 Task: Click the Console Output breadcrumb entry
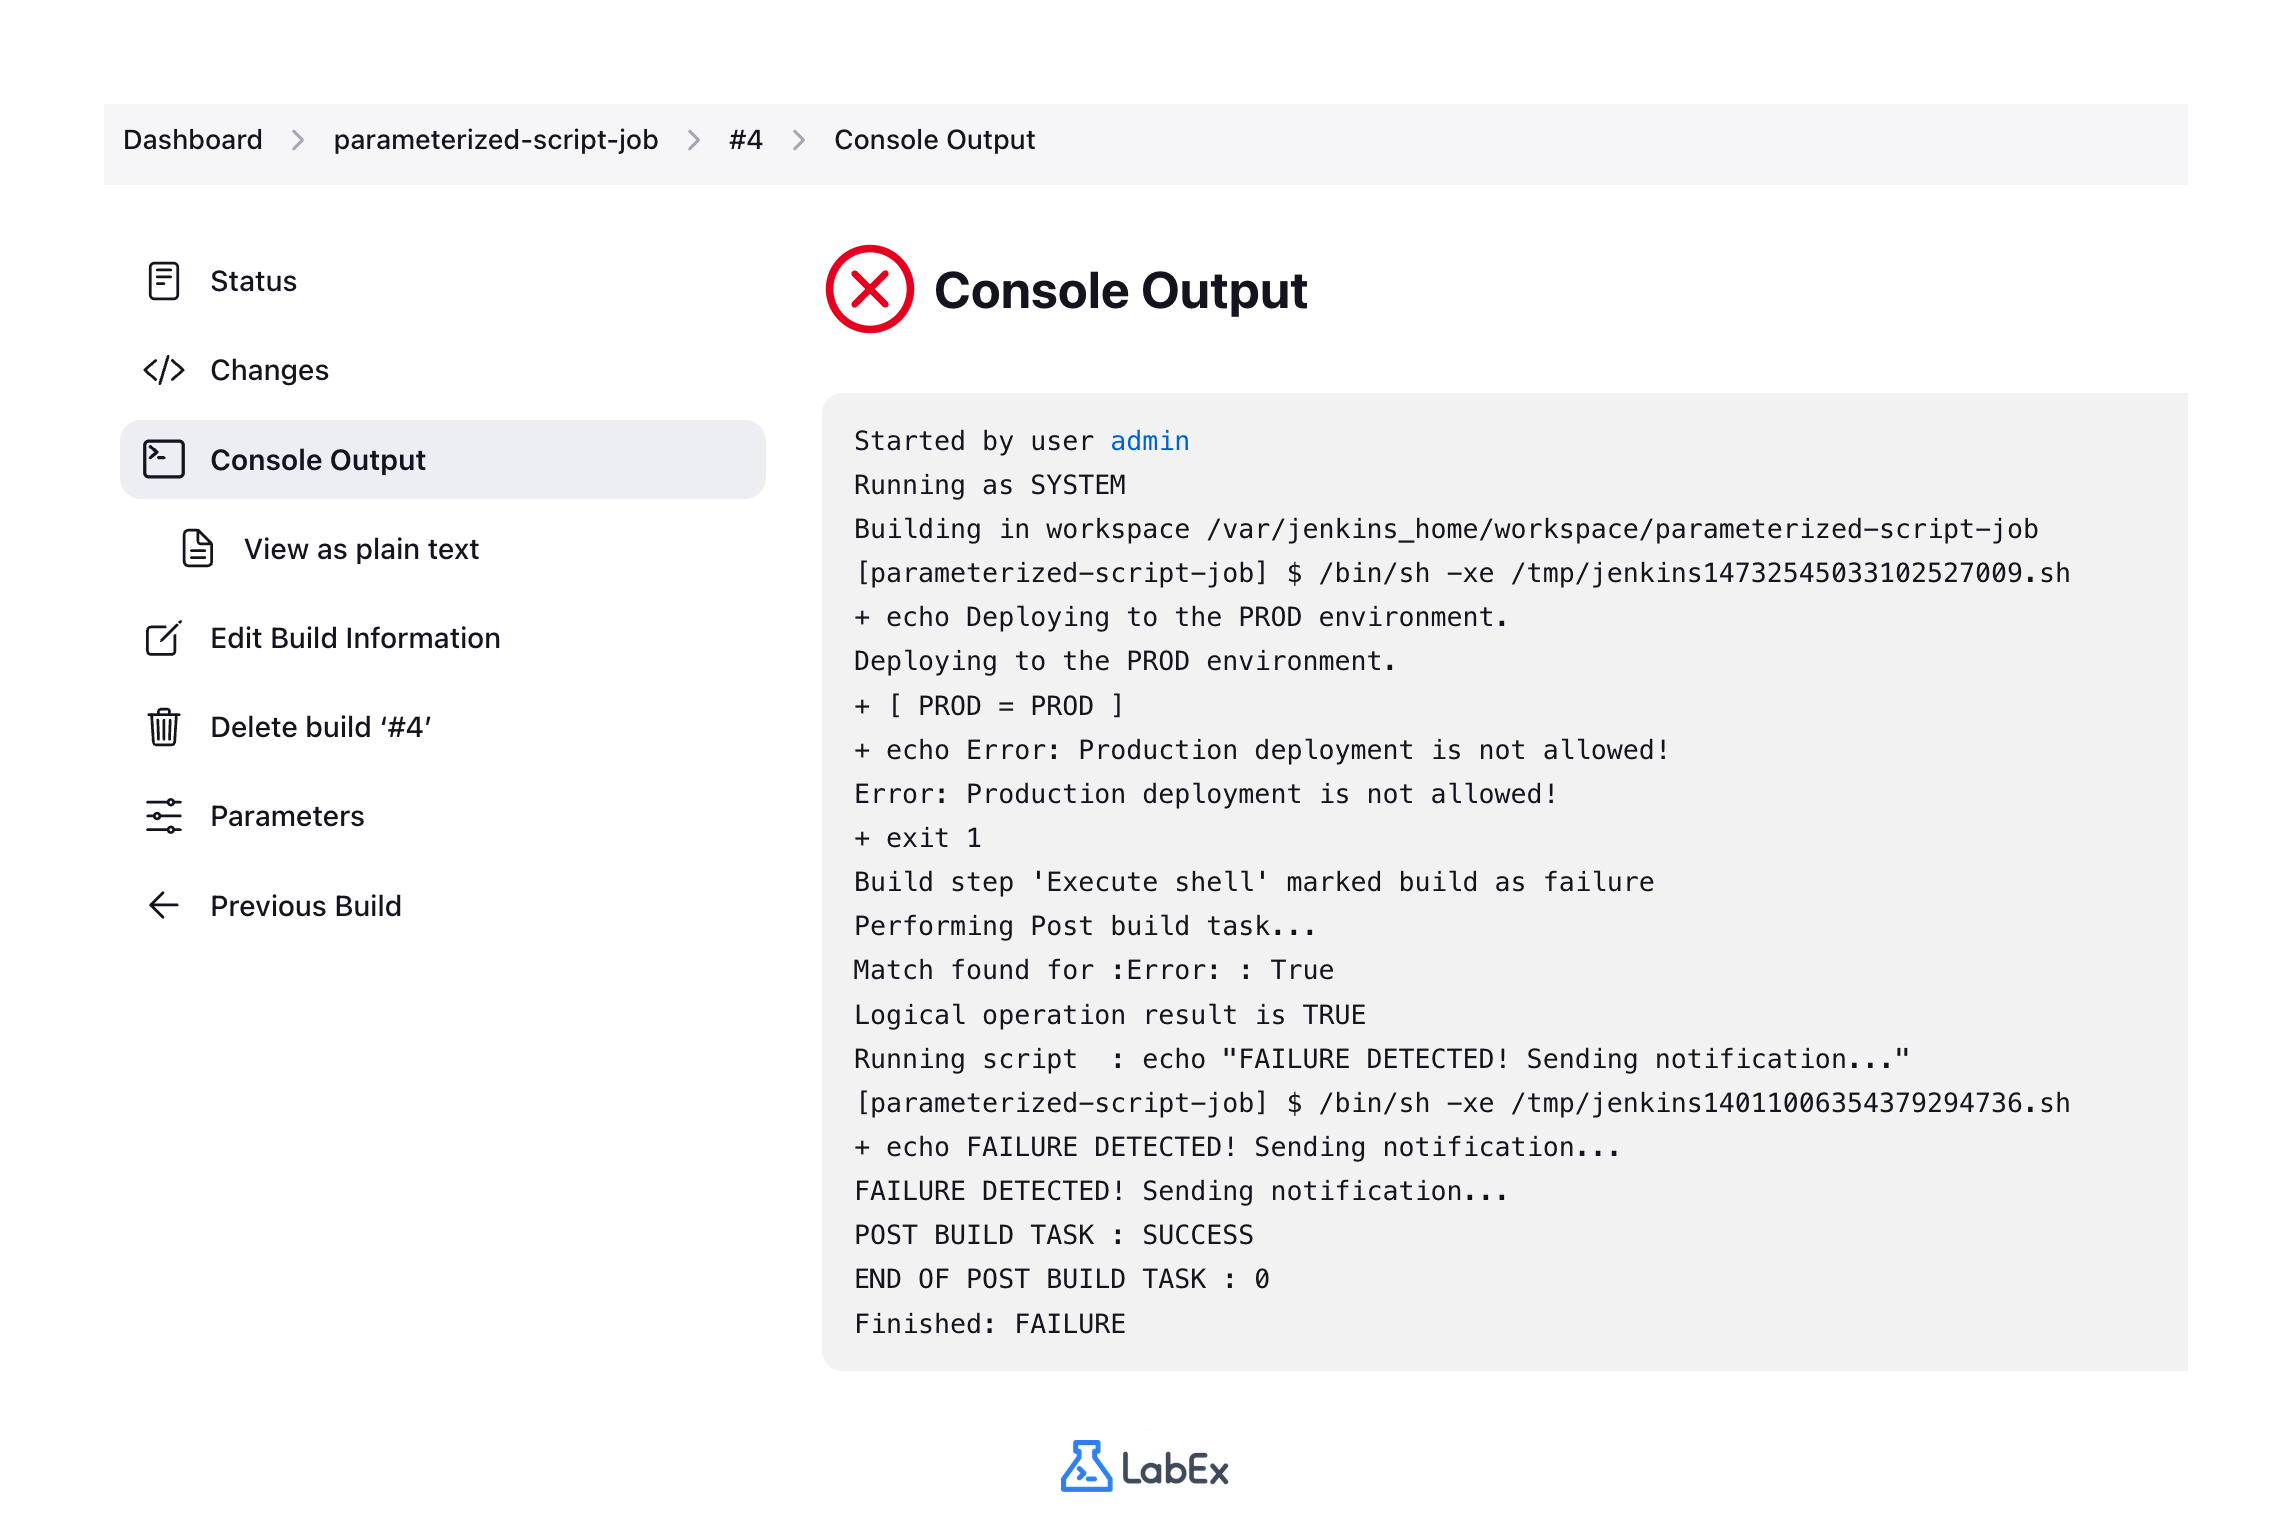(934, 139)
